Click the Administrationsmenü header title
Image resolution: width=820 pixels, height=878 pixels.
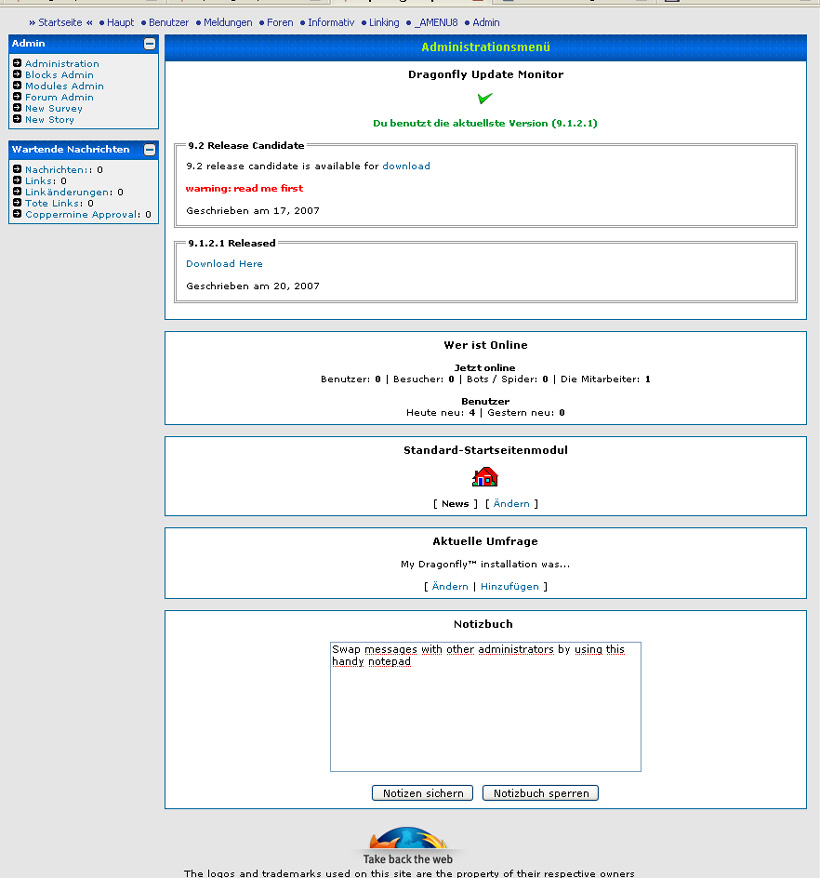(486, 47)
